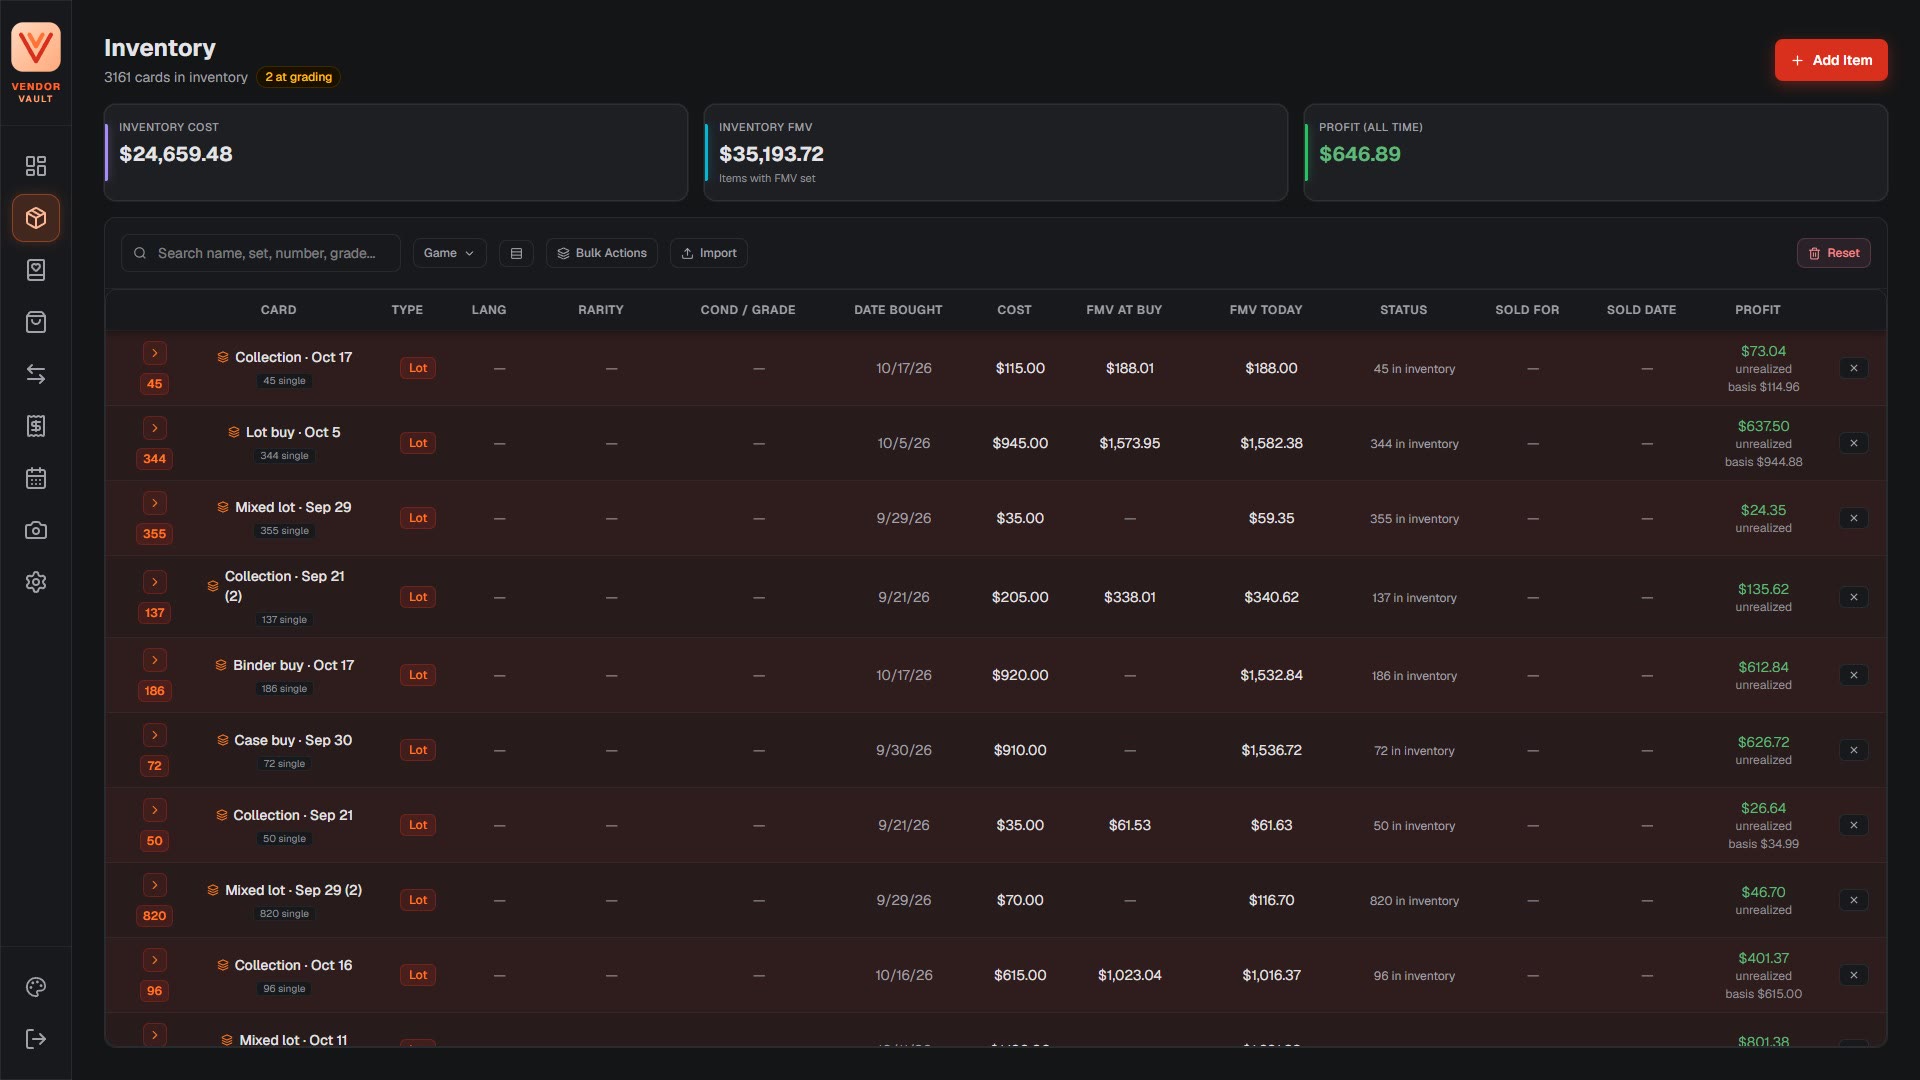Open the shopping bag icon in sidebar
The width and height of the screenshot is (1920, 1080).
tap(36, 322)
